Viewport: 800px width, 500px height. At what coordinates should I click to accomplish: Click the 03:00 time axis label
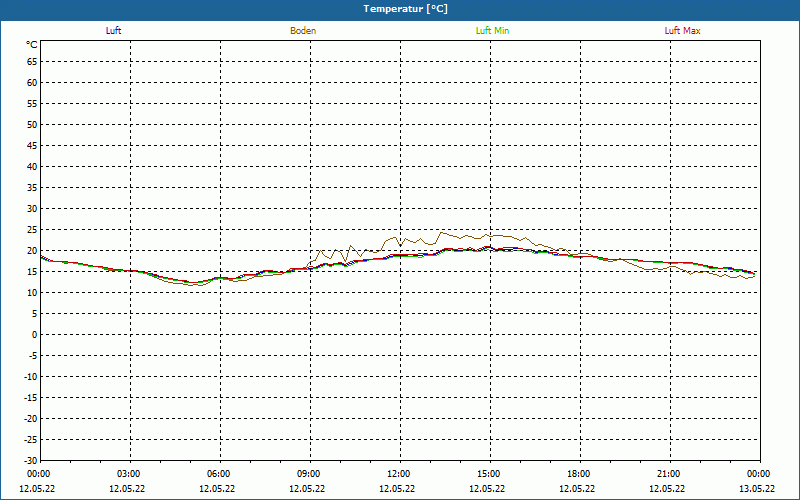[x=130, y=474]
